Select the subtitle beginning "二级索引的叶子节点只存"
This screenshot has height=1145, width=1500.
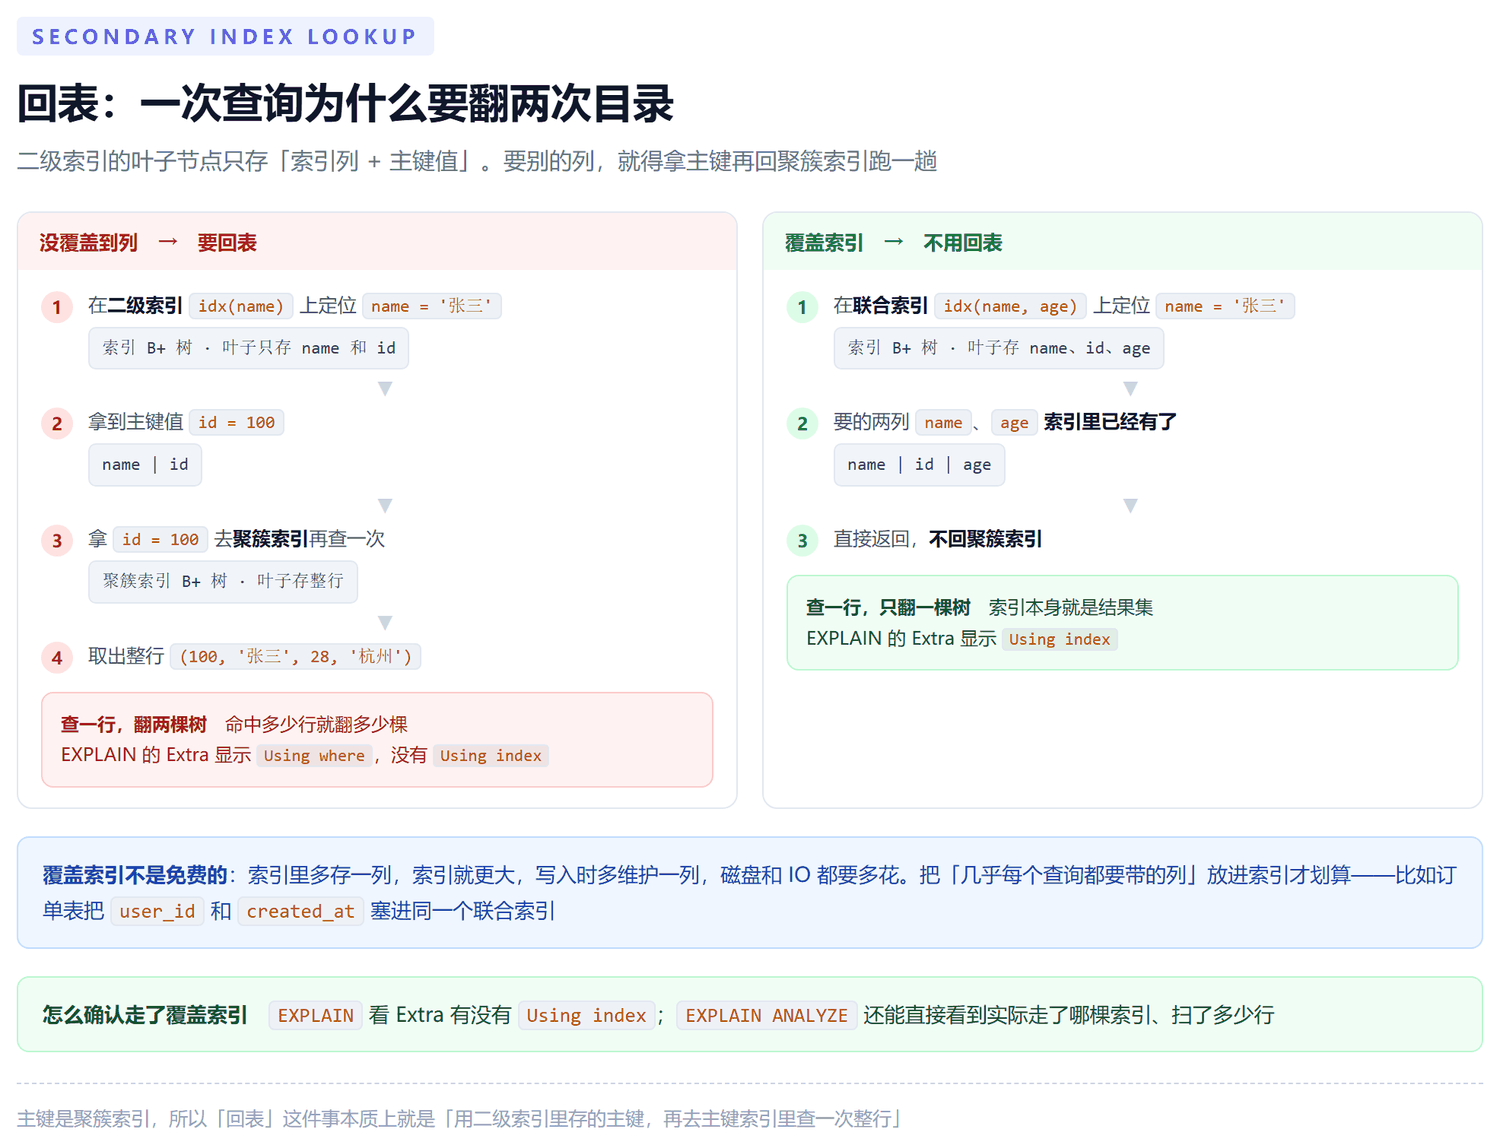[477, 161]
